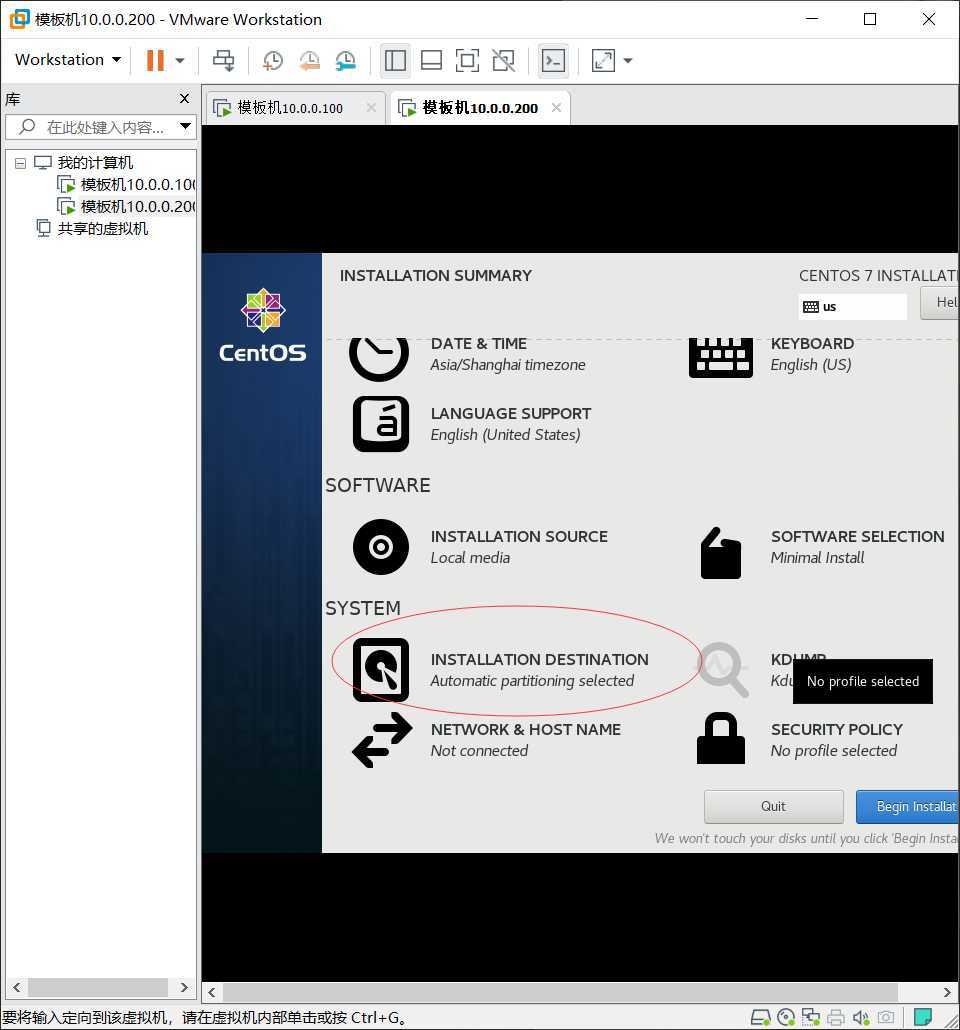
Task: Open the library search filter dropdown
Action: coord(185,126)
